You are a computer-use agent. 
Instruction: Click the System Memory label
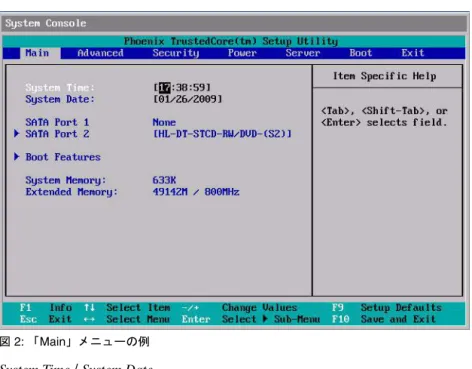(x=66, y=180)
